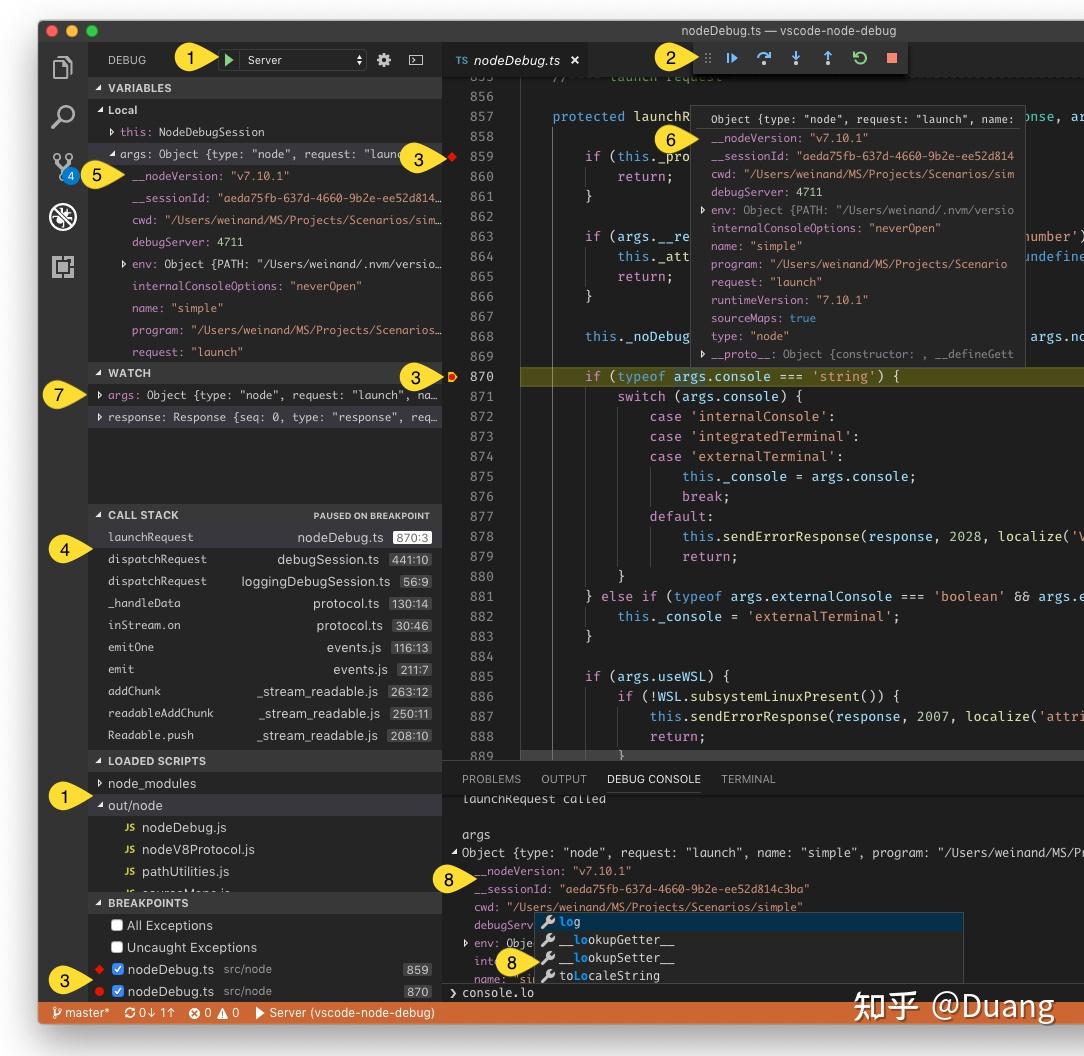Image resolution: width=1084 pixels, height=1056 pixels.
Task: Open the Extensions view in activity bar
Action: (63, 267)
